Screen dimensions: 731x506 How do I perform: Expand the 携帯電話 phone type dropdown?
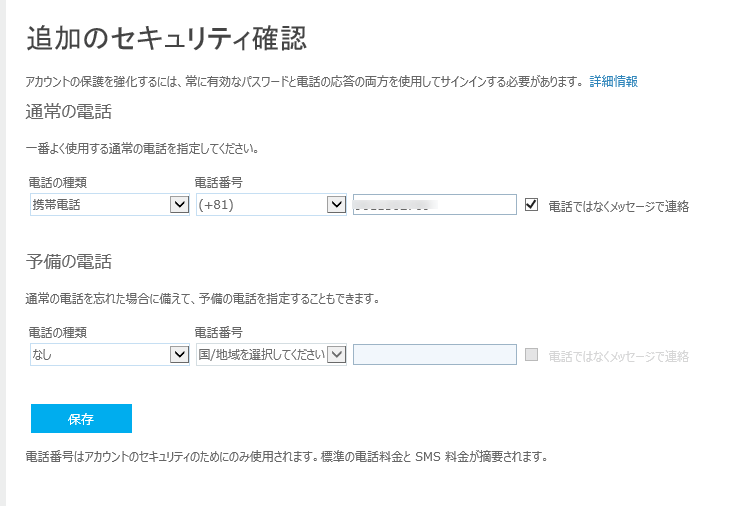click(x=110, y=204)
